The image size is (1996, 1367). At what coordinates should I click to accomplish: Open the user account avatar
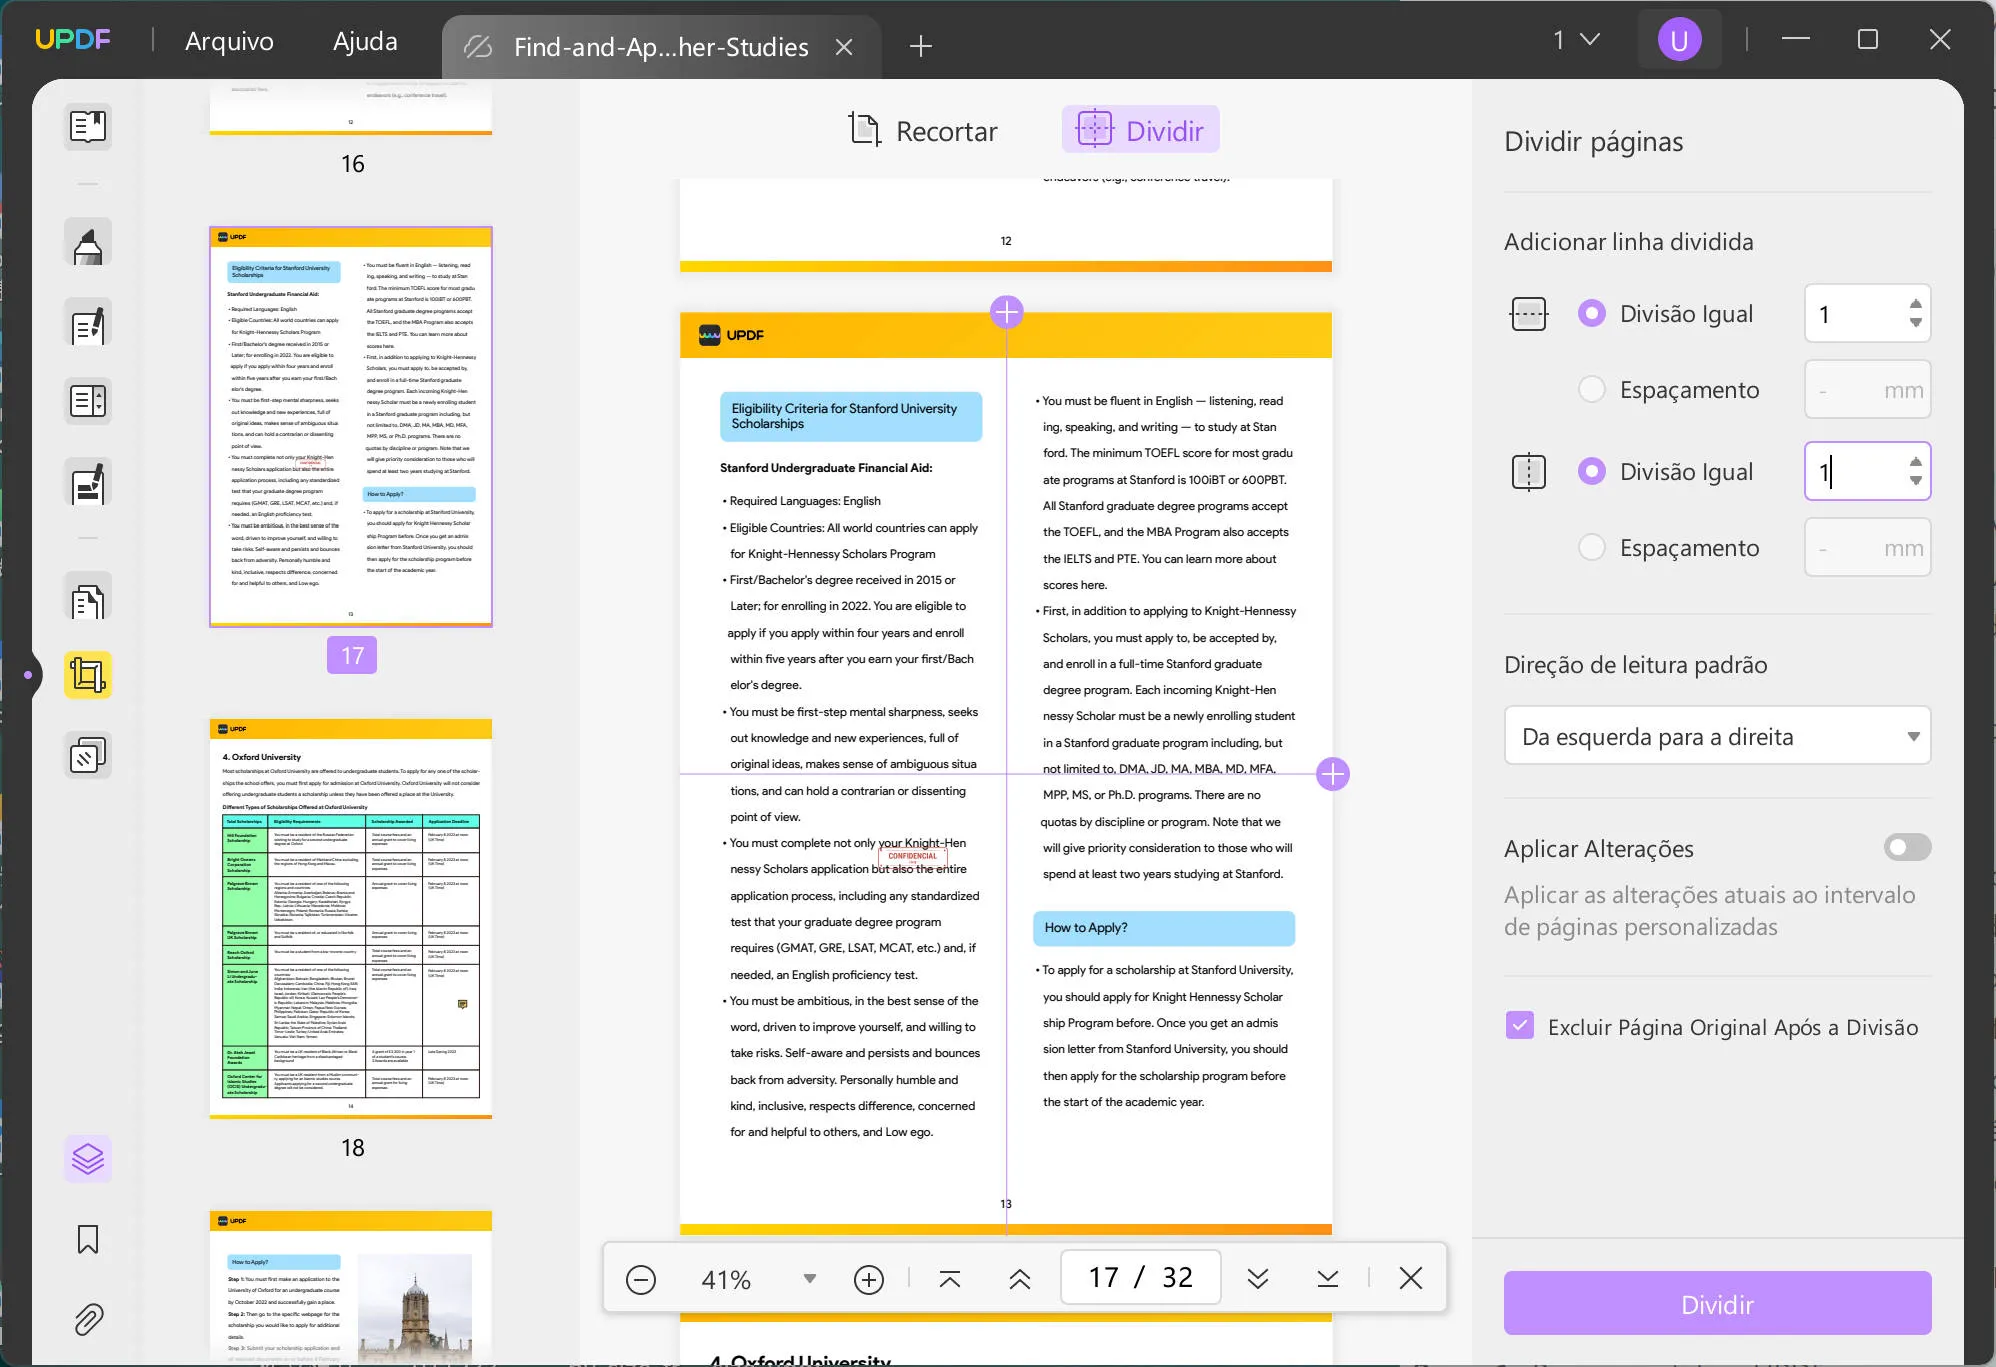tap(1679, 40)
